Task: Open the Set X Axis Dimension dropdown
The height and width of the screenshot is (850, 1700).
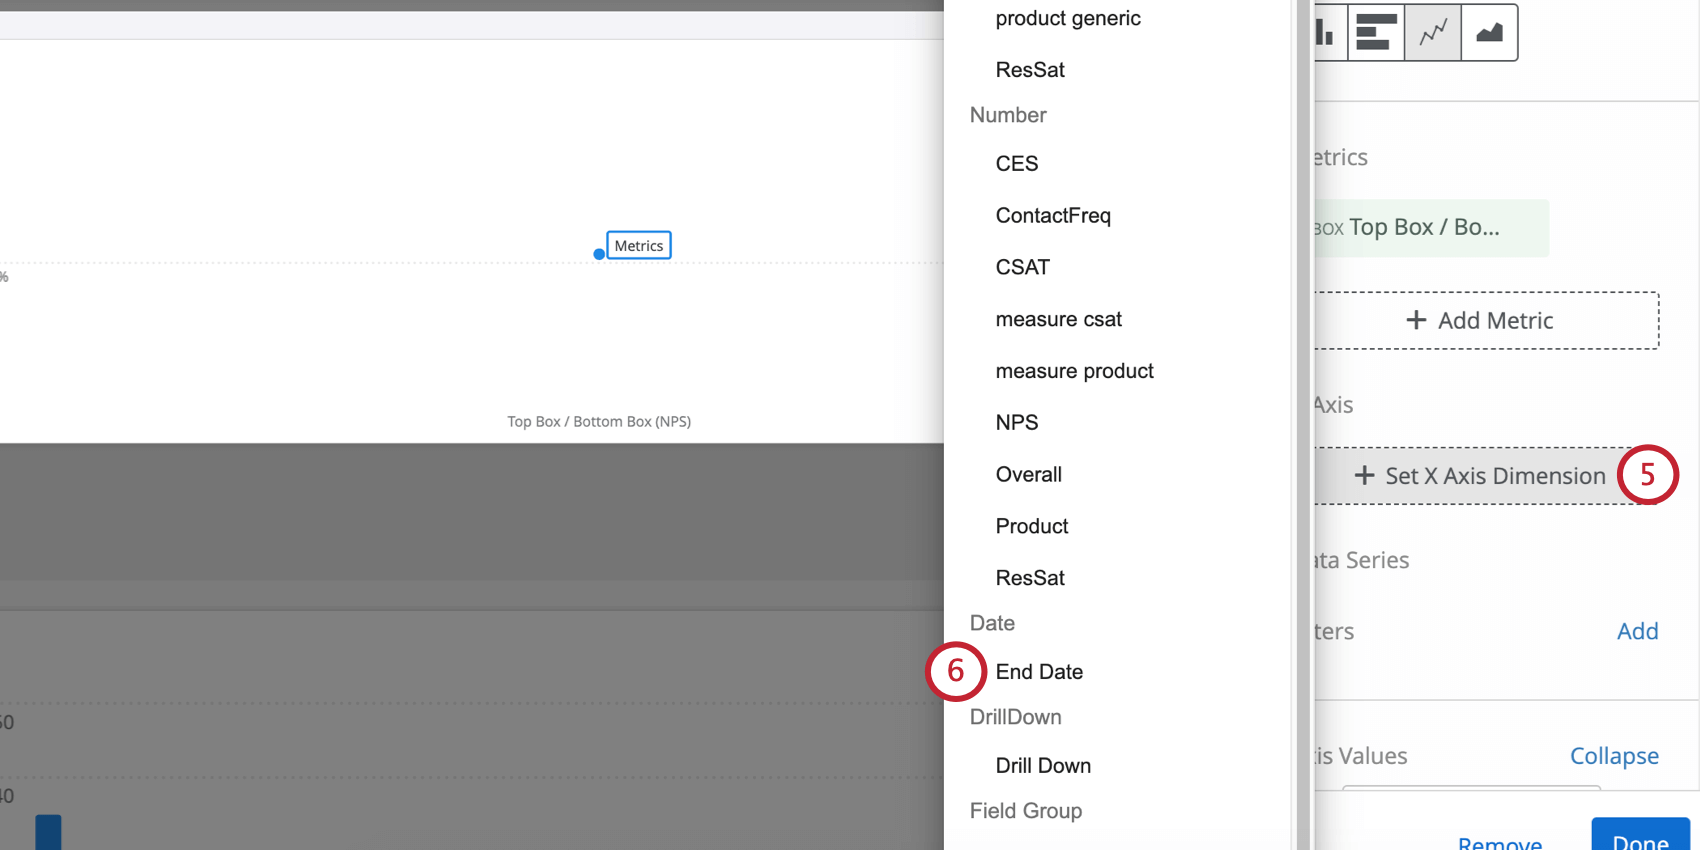Action: (x=1480, y=476)
